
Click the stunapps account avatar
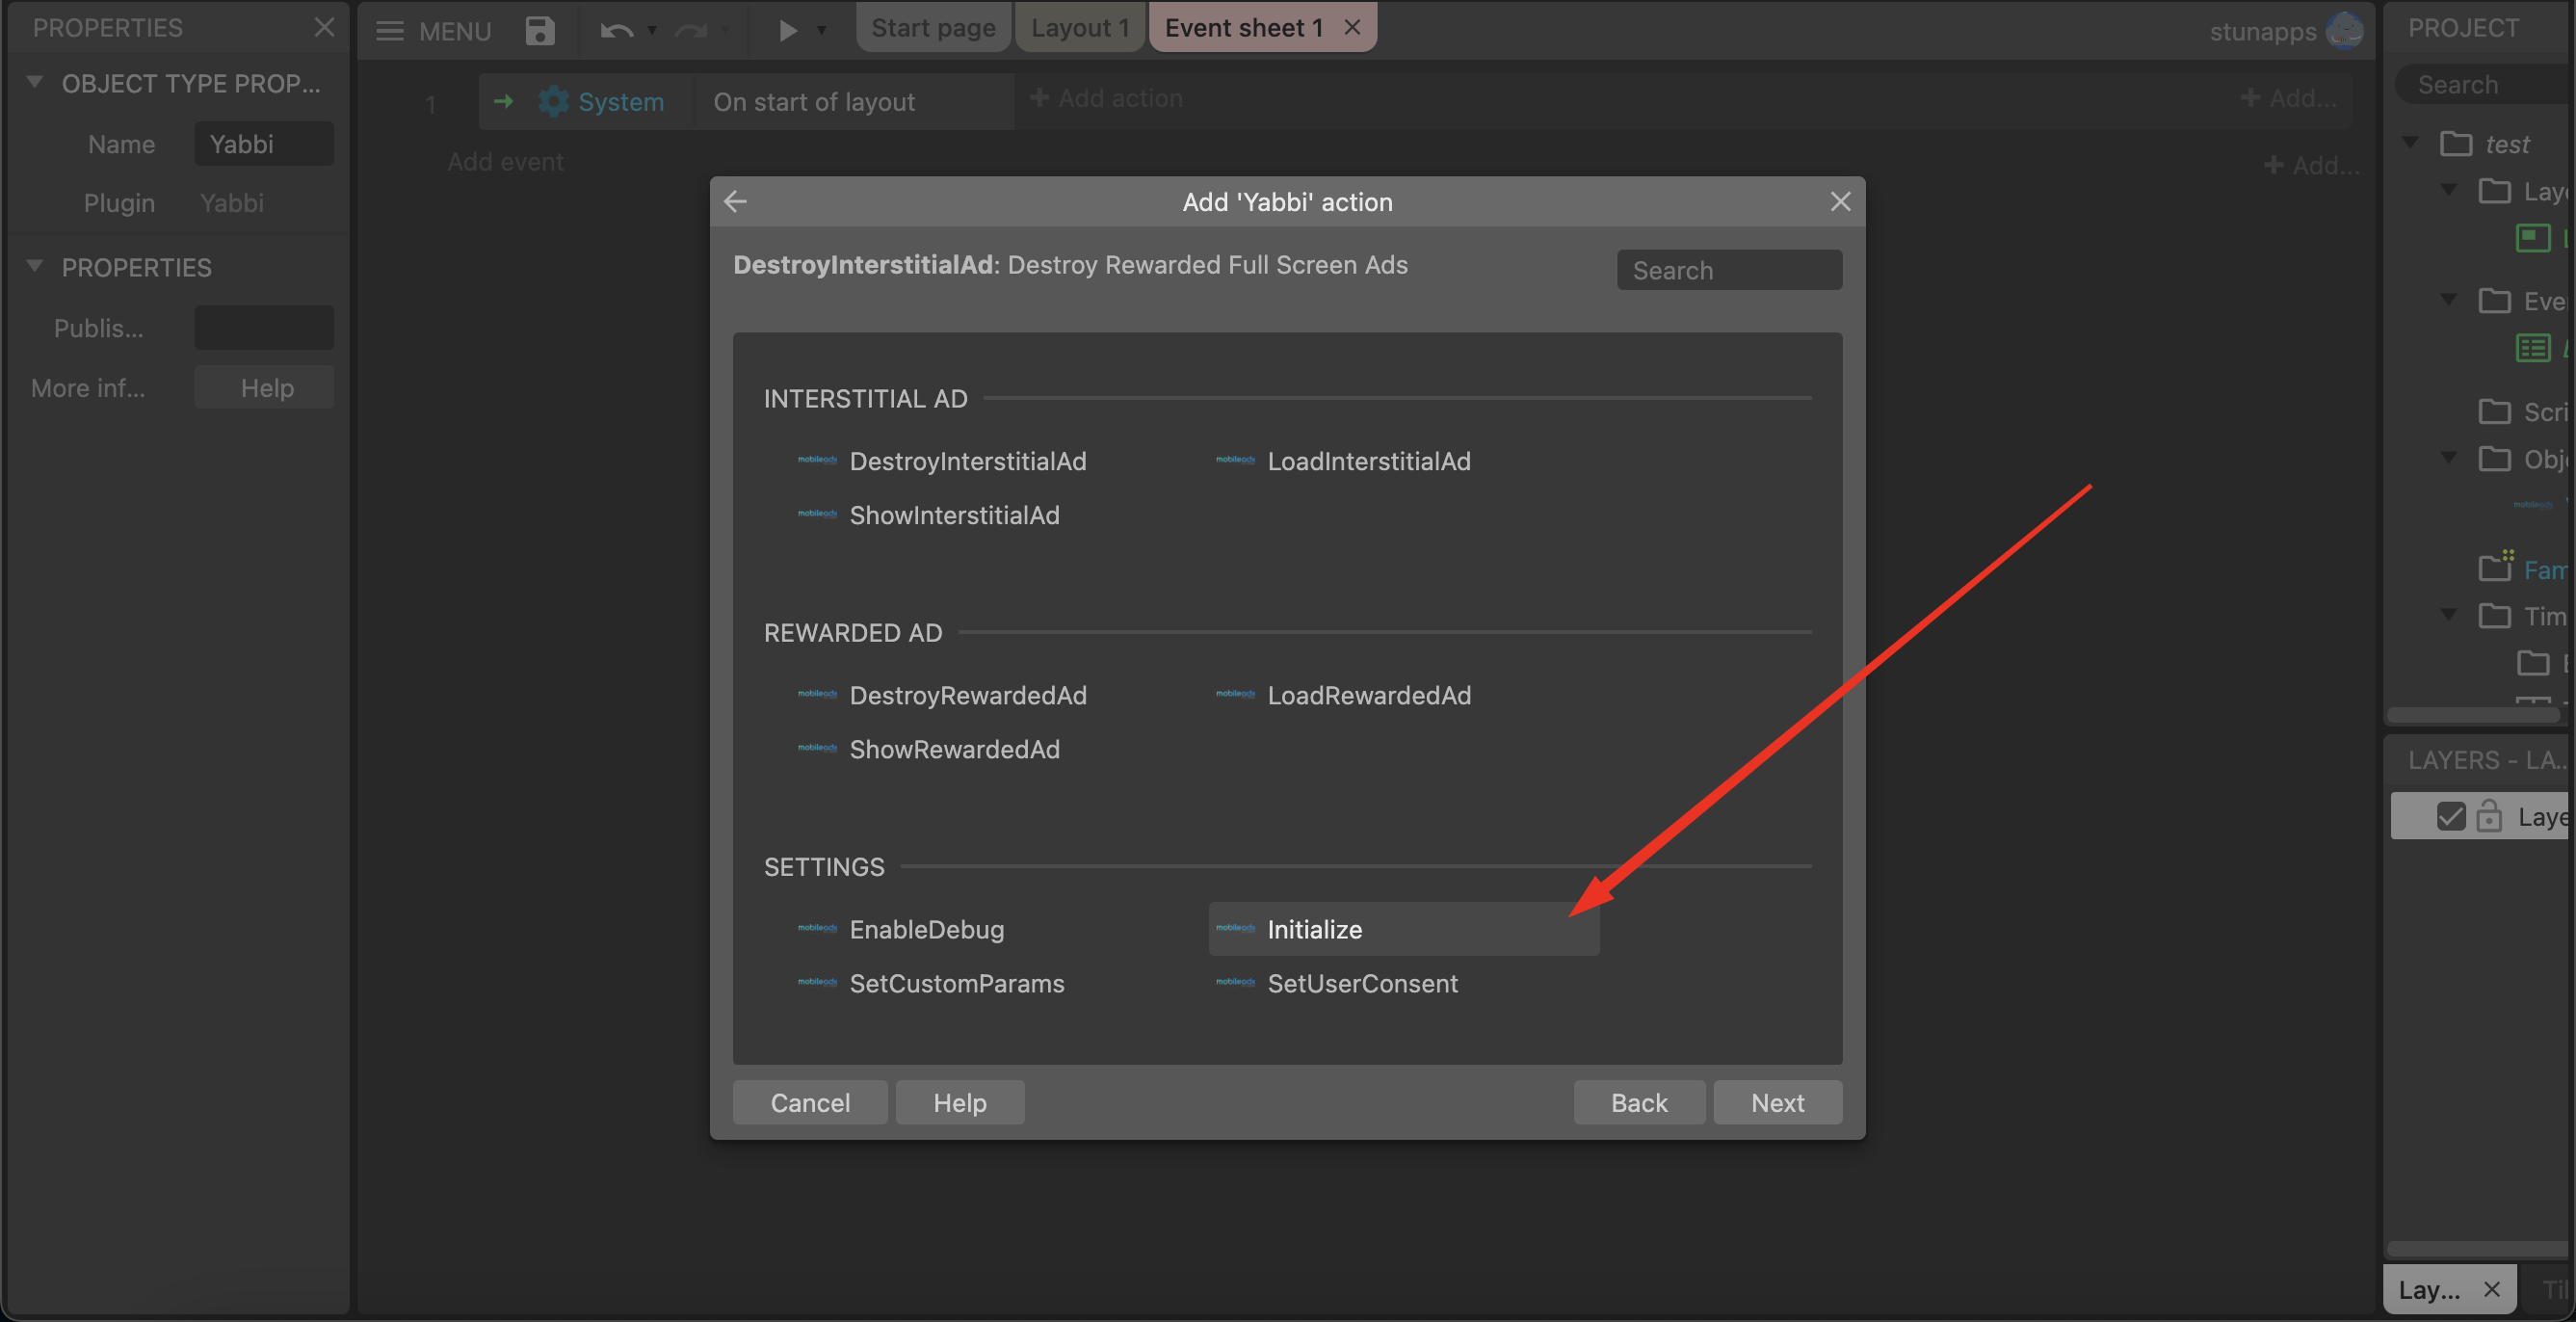[2343, 30]
